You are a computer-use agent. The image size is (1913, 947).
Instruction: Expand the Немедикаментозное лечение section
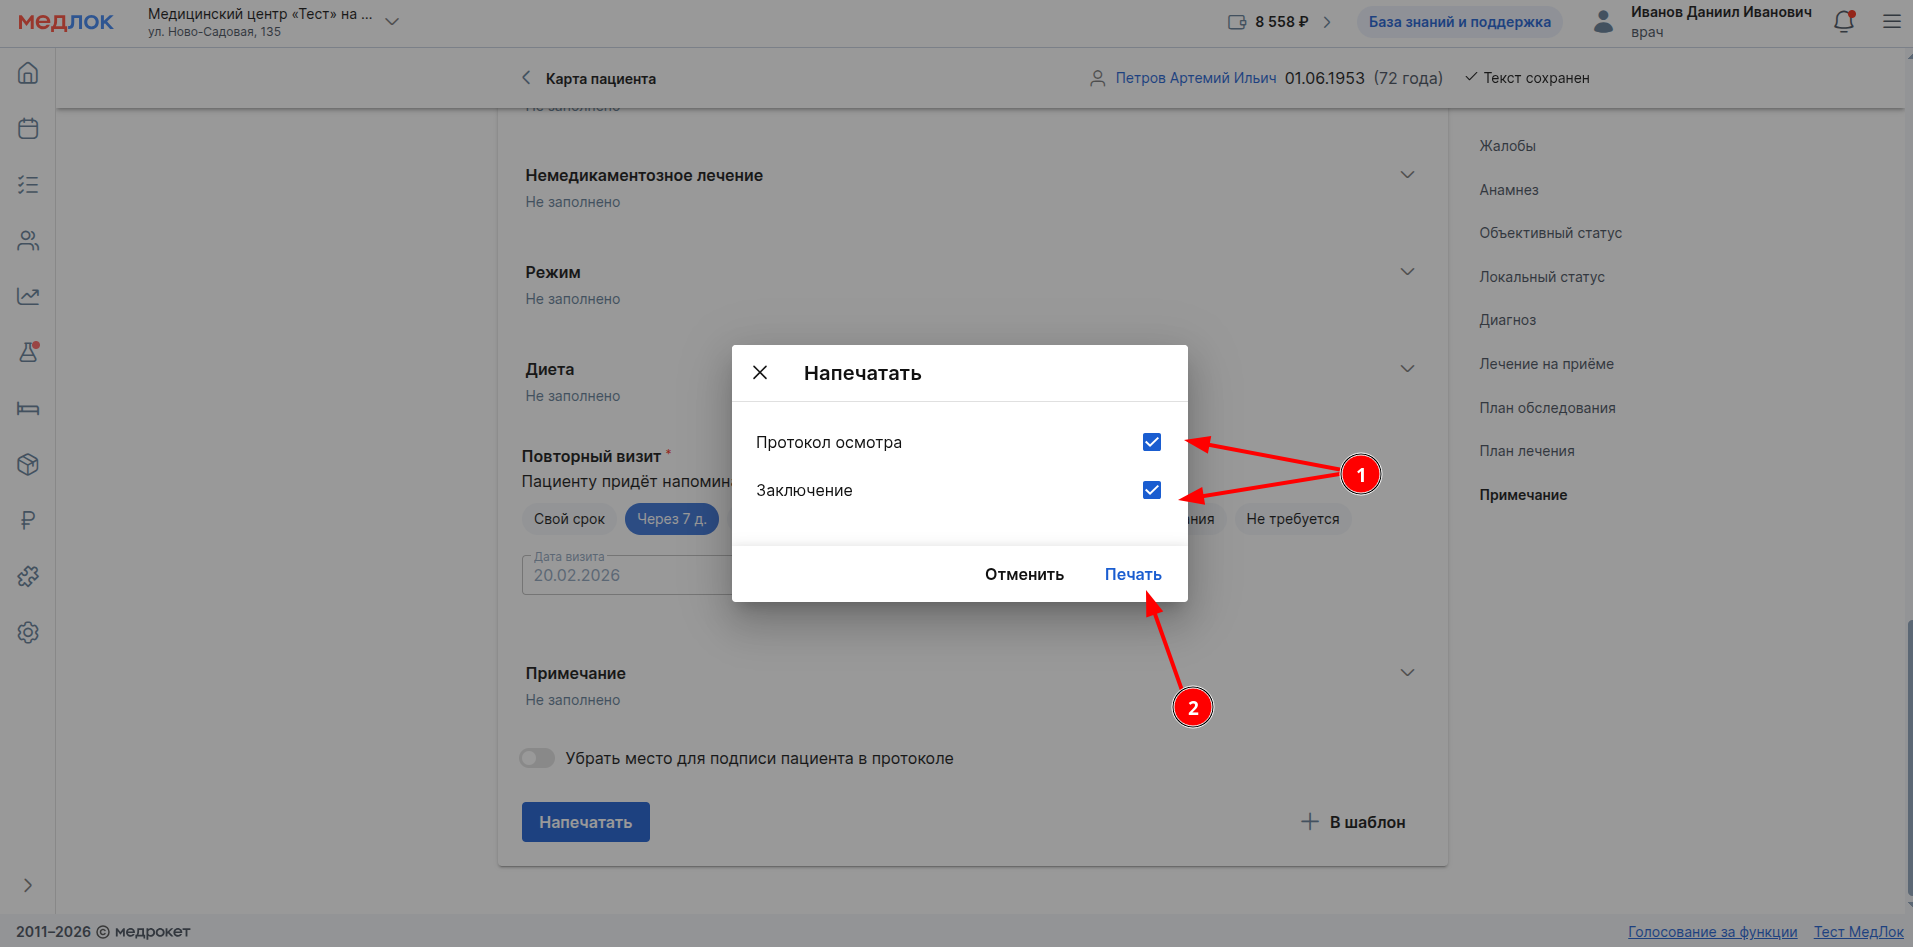pyautogui.click(x=1407, y=175)
